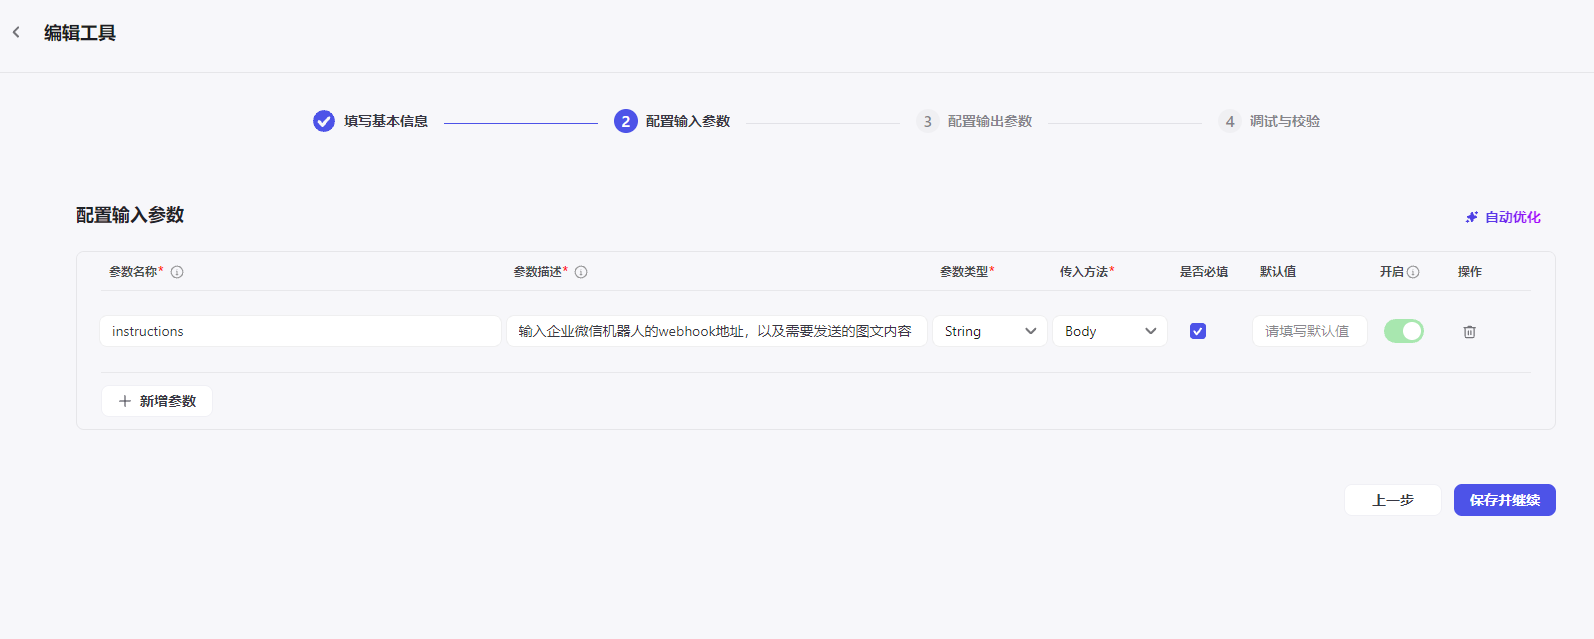Screen dimensions: 1594x639
Task: Delete the instructions parameter with trash icon
Action: tap(1470, 331)
